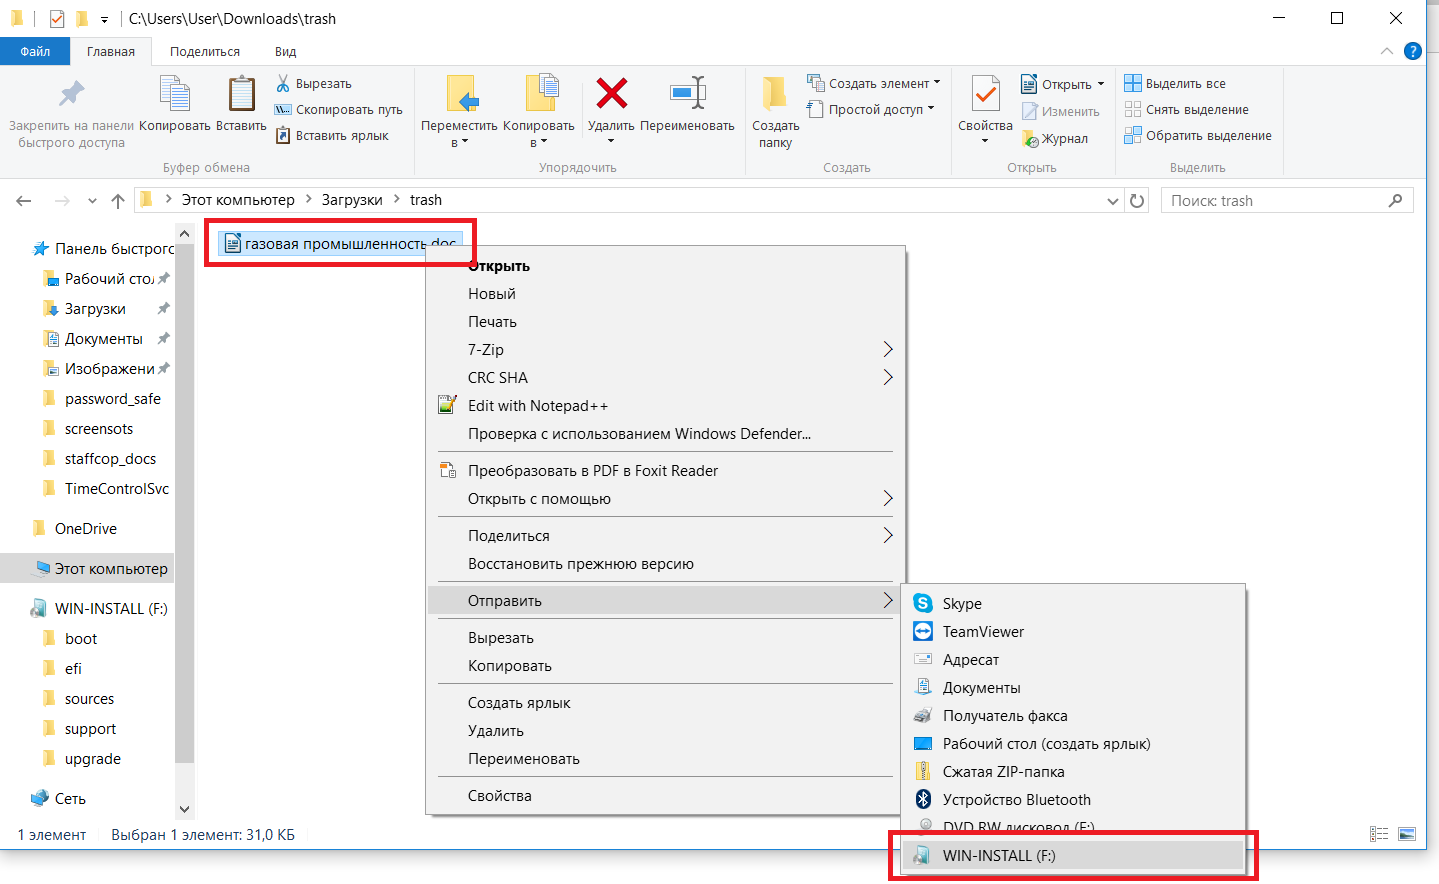Open the View ribbon tab

[x=285, y=52]
